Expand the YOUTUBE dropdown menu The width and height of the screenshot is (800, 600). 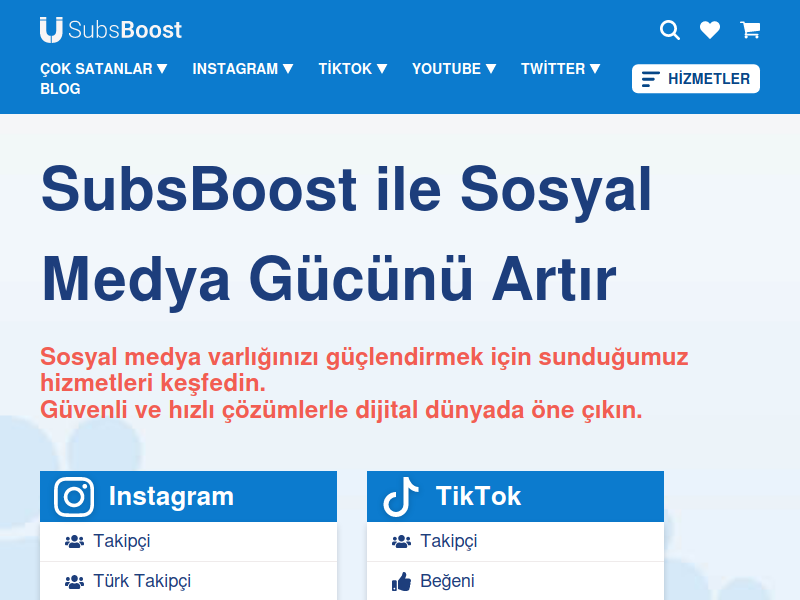point(454,69)
